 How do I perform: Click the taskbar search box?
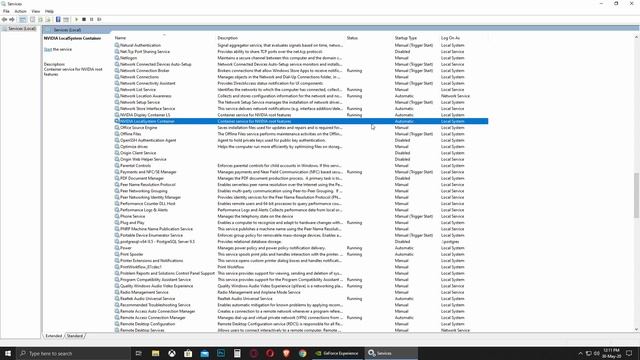click(x=73, y=353)
